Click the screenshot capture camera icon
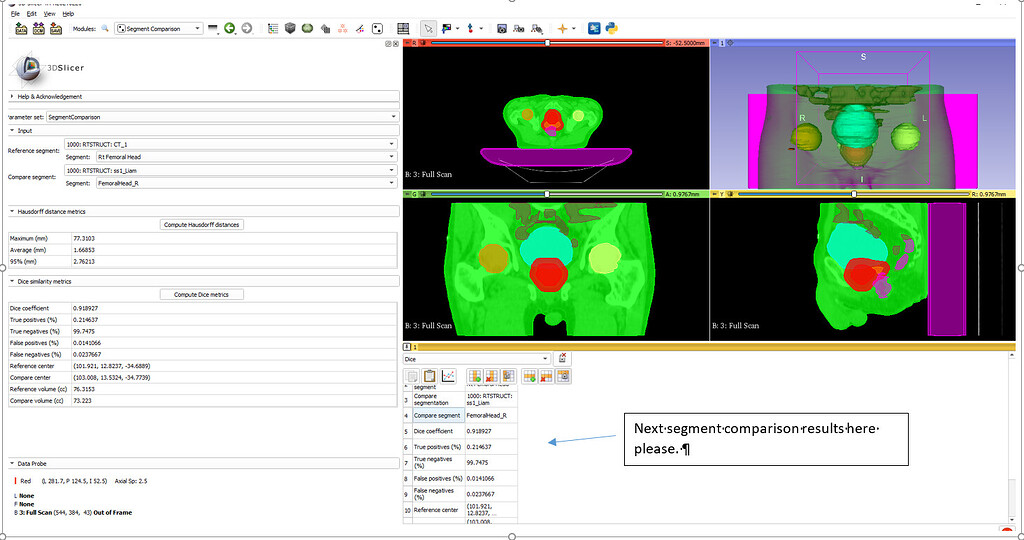 tap(502, 29)
